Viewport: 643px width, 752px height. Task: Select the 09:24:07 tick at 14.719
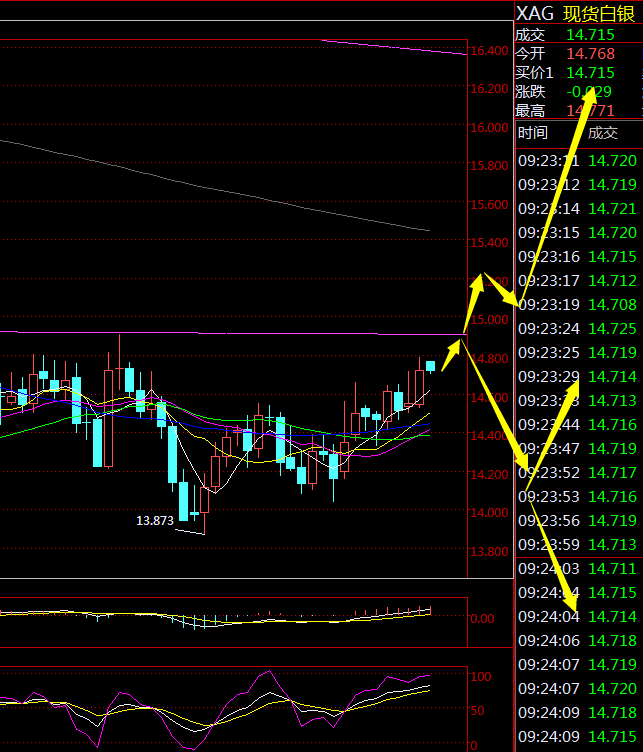pos(577,664)
